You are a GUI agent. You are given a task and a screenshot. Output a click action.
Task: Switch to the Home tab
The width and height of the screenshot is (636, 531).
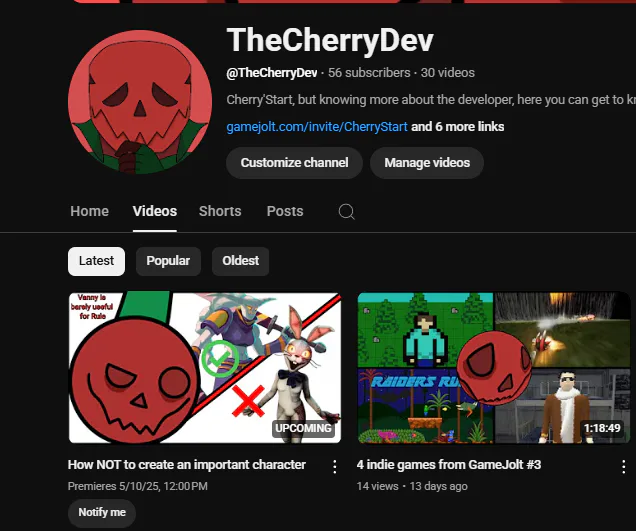pos(89,211)
